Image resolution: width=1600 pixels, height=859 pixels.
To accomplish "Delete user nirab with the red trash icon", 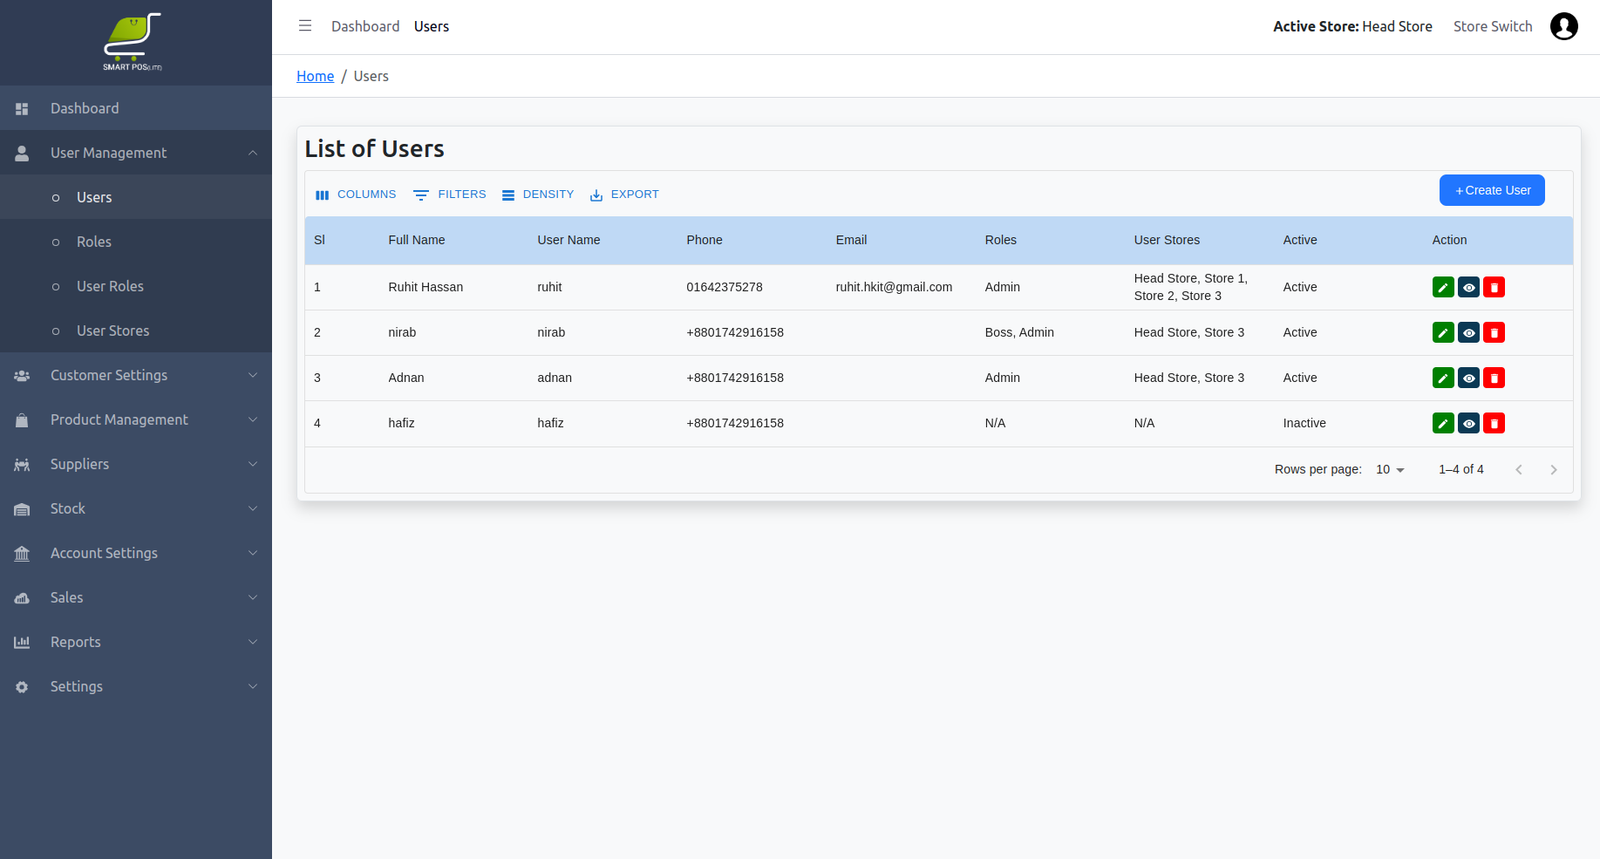I will click(1494, 332).
